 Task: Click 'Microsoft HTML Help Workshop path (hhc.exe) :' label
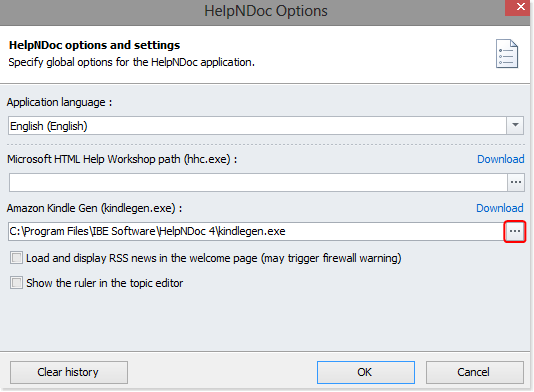click(122, 159)
